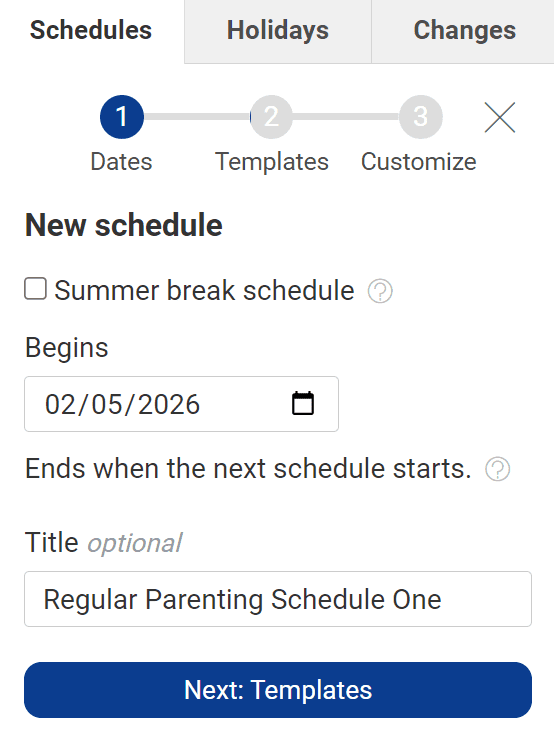
Task: Click help icon beside Summer break schedule
Action: [380, 291]
